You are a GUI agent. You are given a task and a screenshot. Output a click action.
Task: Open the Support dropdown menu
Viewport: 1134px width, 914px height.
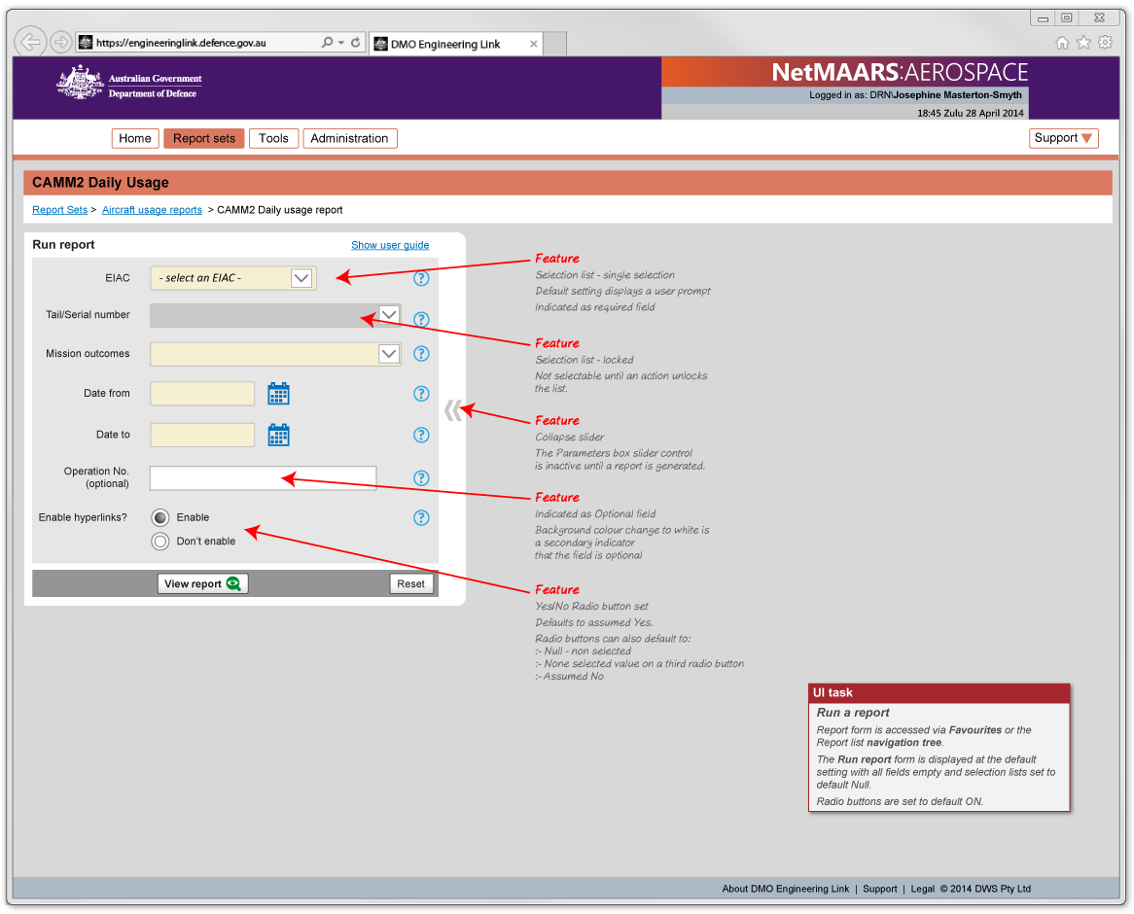point(1063,138)
